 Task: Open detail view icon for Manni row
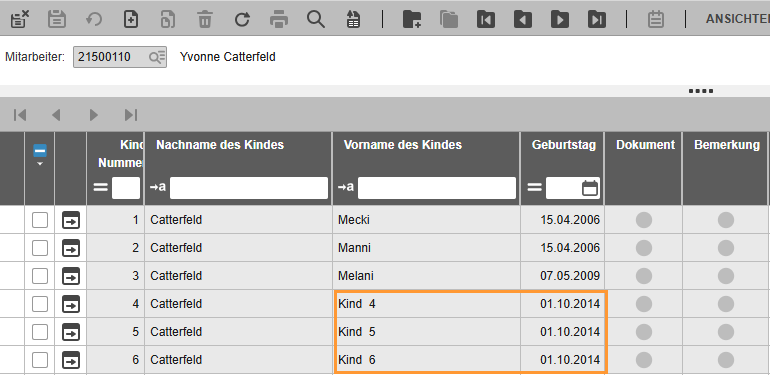tap(71, 248)
